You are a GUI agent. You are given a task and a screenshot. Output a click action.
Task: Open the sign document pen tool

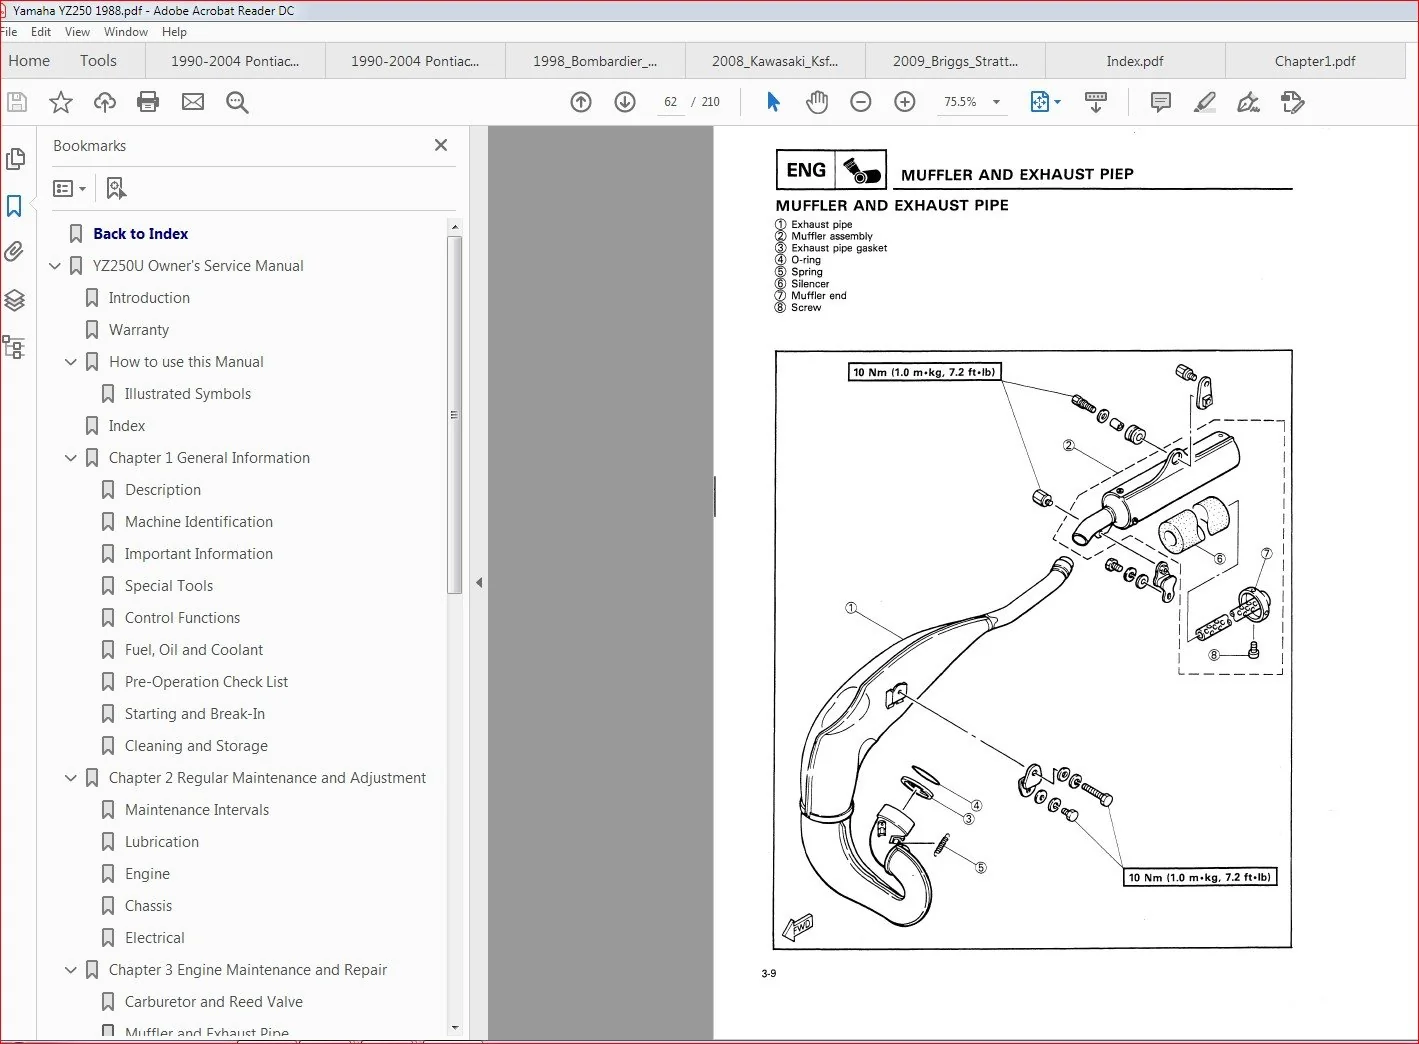(1248, 102)
